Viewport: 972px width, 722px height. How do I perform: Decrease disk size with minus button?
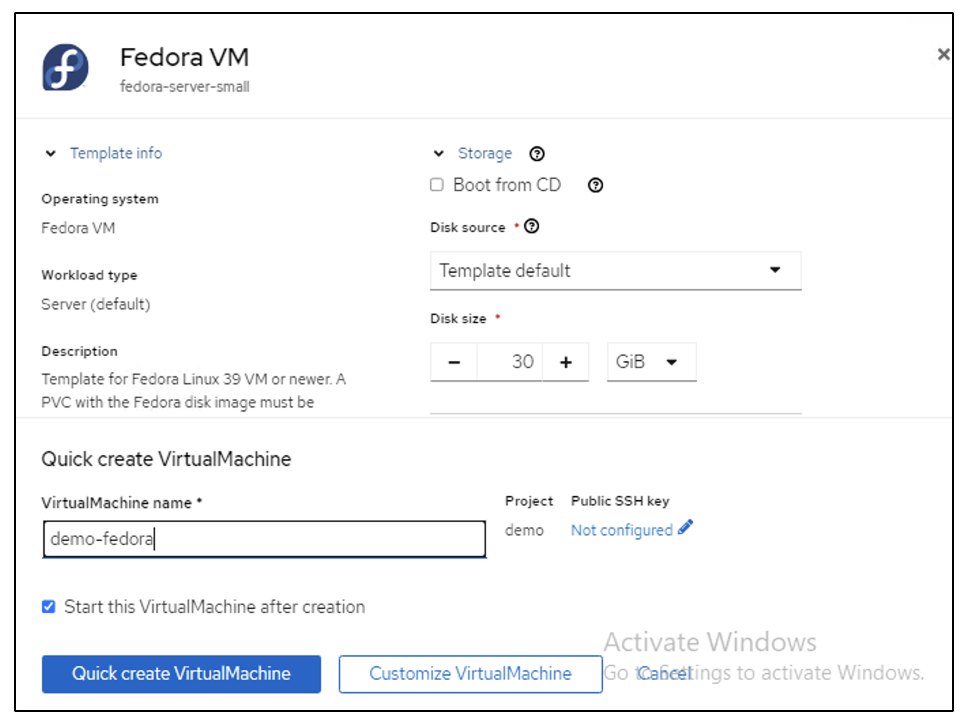(x=454, y=362)
